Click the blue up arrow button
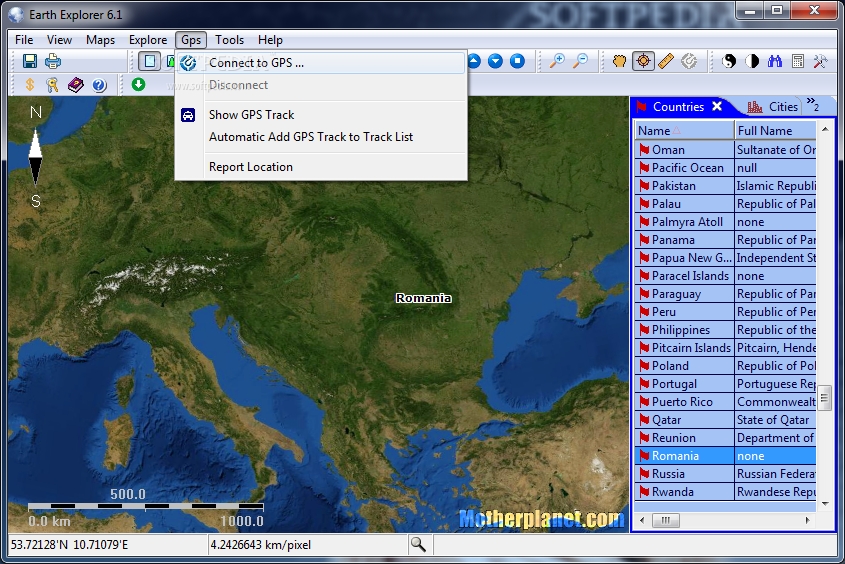The image size is (845, 564). coord(474,61)
